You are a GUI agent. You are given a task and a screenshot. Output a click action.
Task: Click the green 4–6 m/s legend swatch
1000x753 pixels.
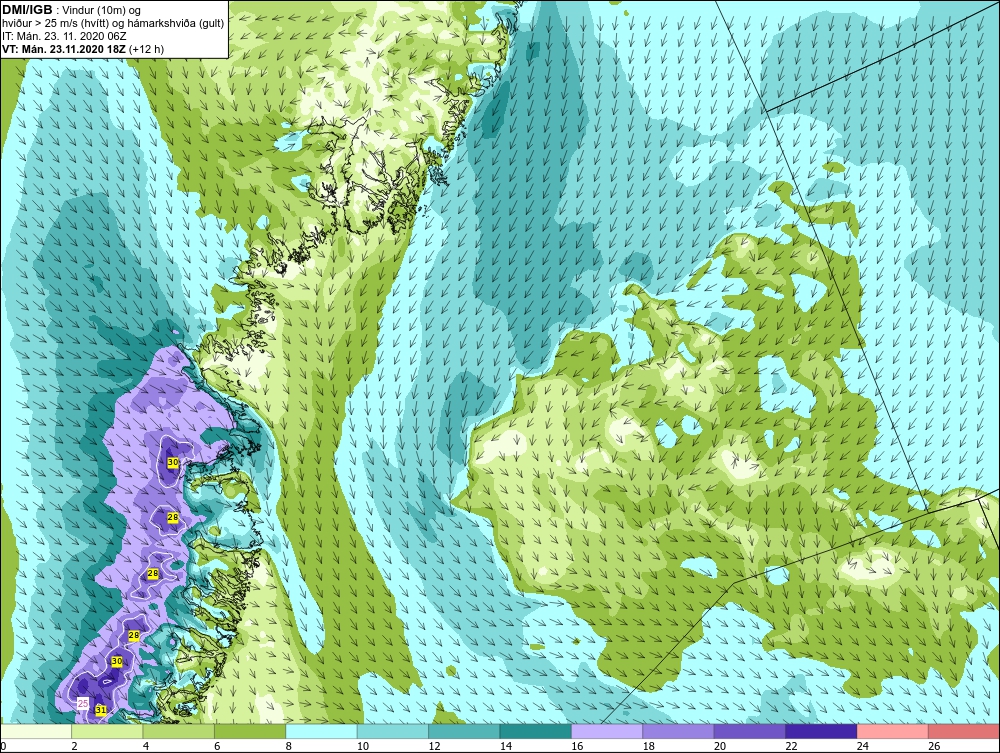[179, 731]
